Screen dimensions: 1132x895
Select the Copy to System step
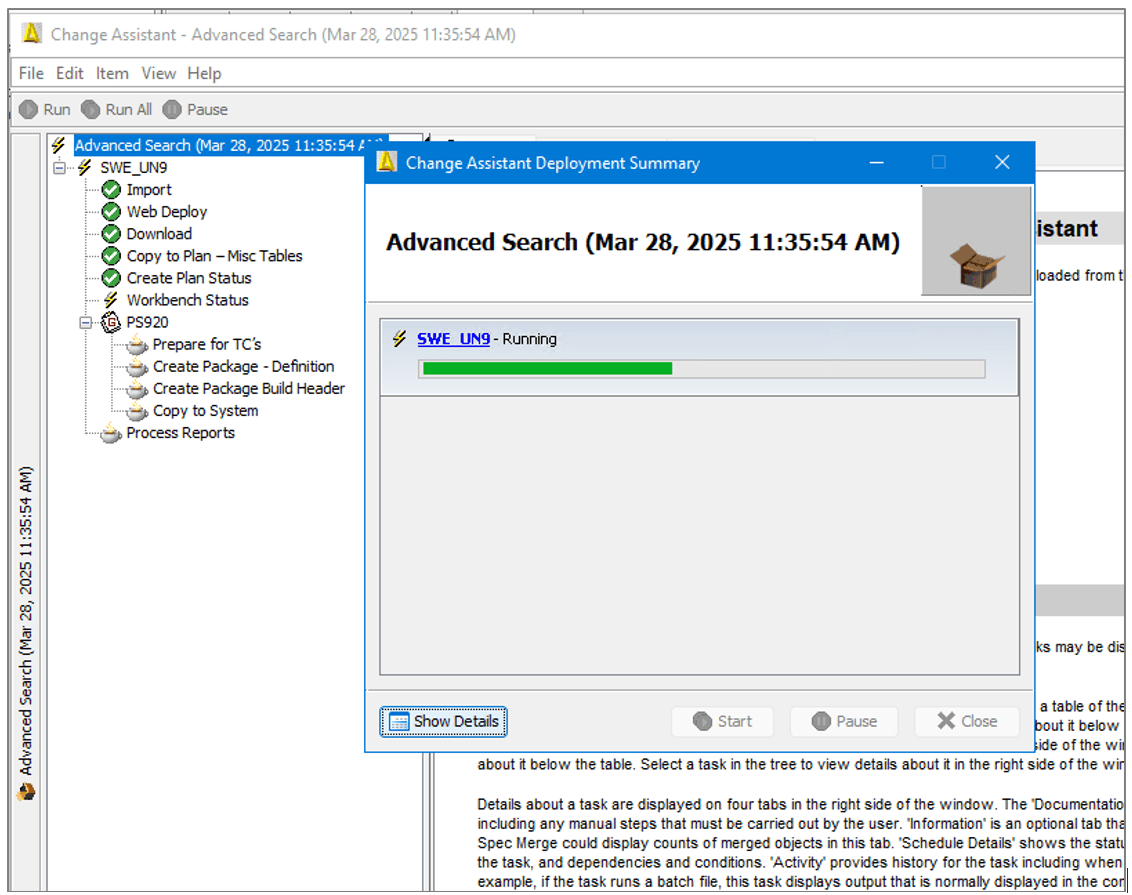(205, 411)
